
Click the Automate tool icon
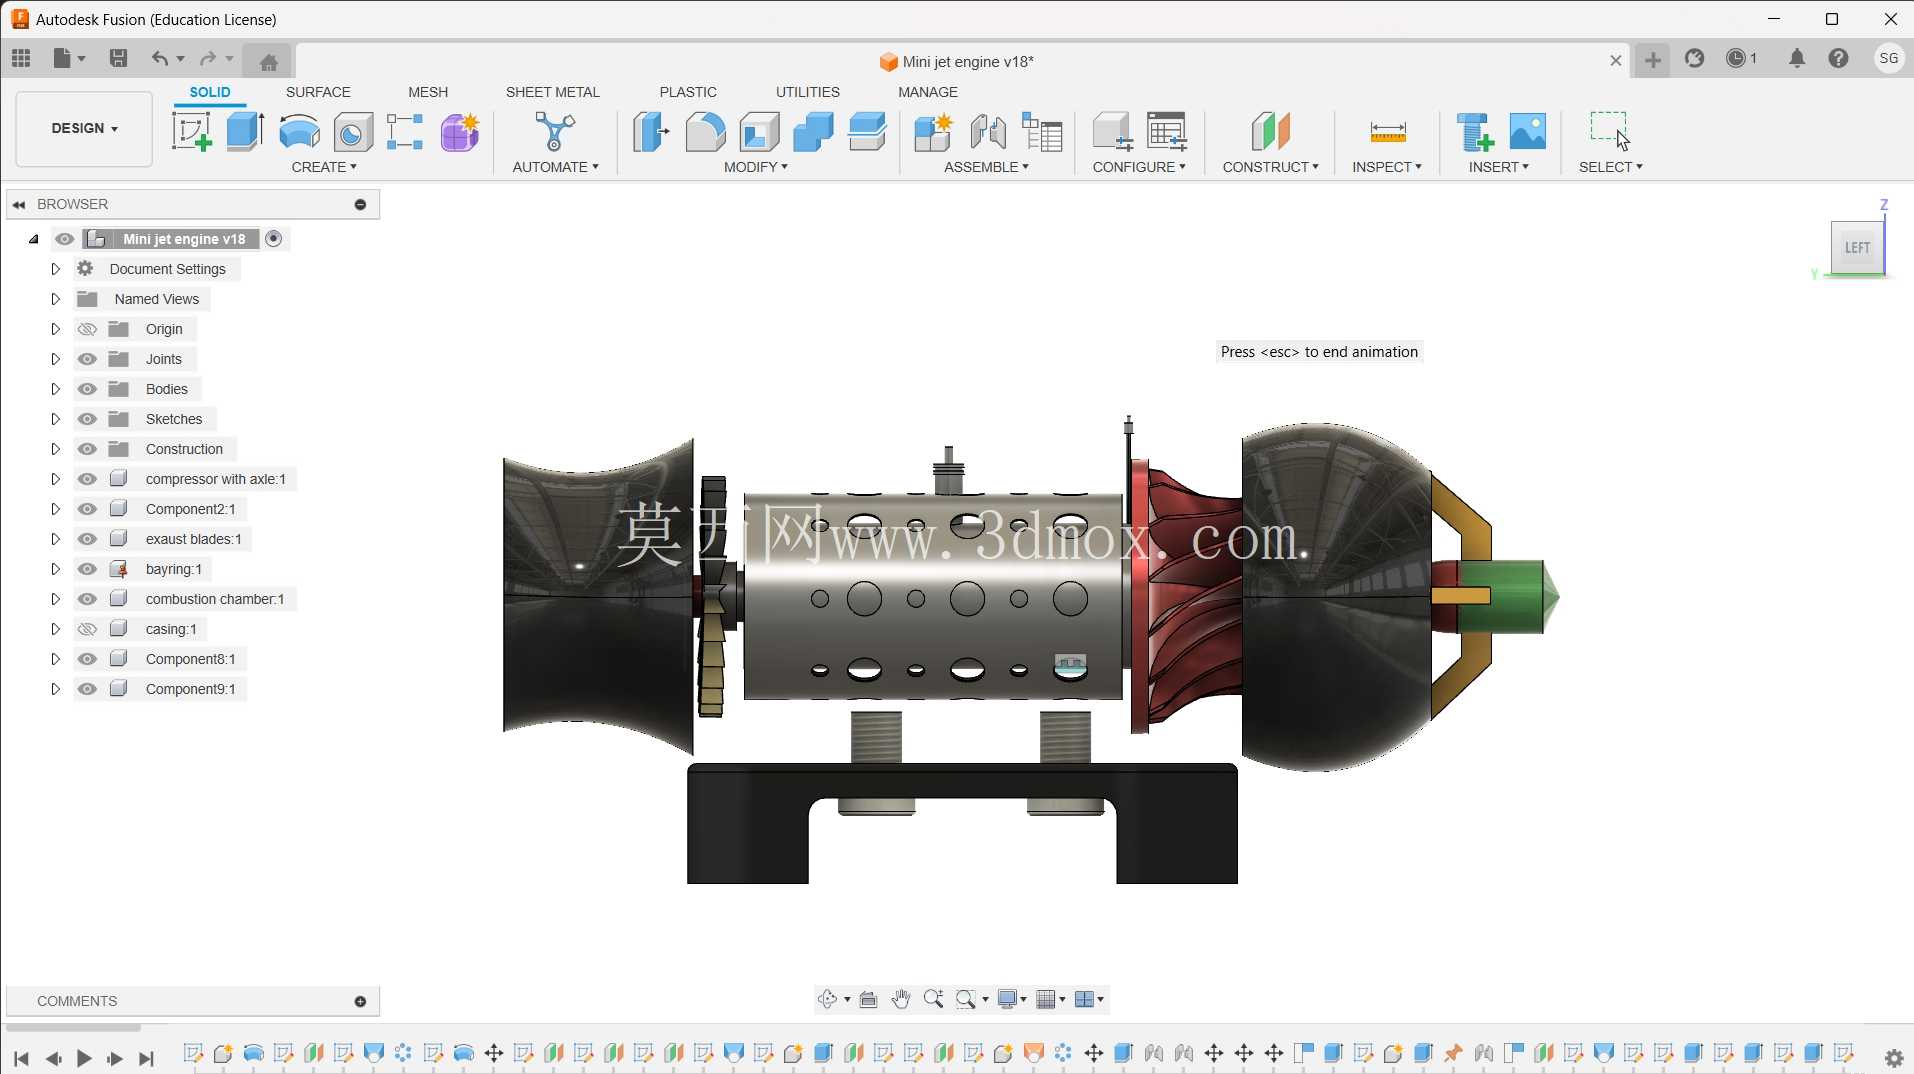(555, 131)
